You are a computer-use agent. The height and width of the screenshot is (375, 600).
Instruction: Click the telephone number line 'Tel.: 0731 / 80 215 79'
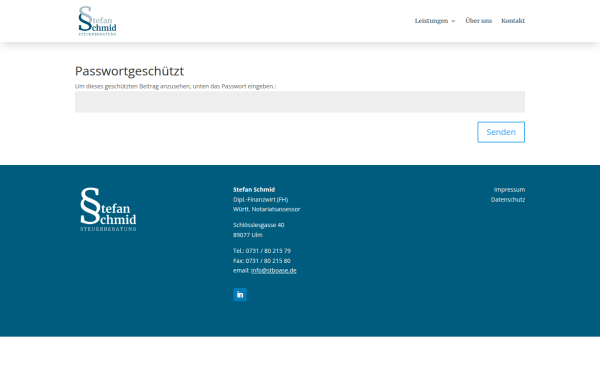pos(262,251)
